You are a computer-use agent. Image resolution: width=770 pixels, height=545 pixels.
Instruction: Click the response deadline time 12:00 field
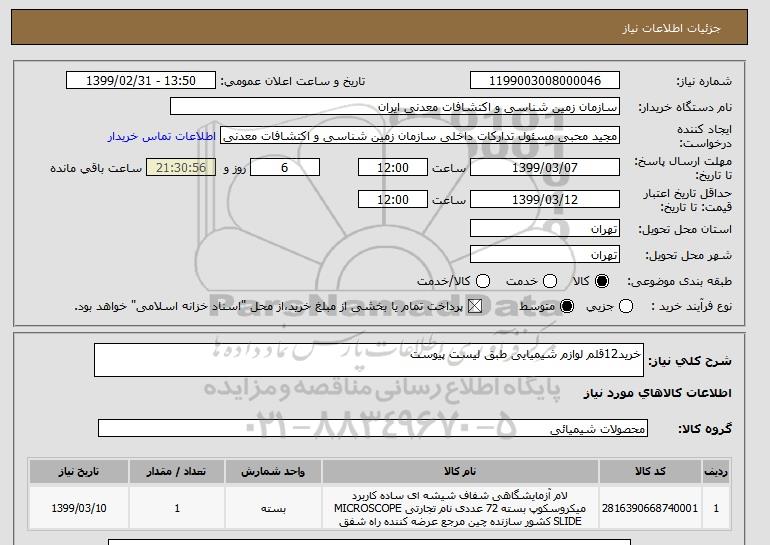point(393,167)
